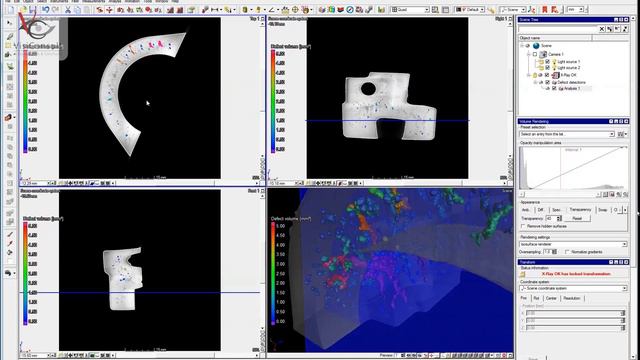The image size is (640, 360).
Task: Select the X-Ray OK volume icon in tree
Action: (556, 76)
